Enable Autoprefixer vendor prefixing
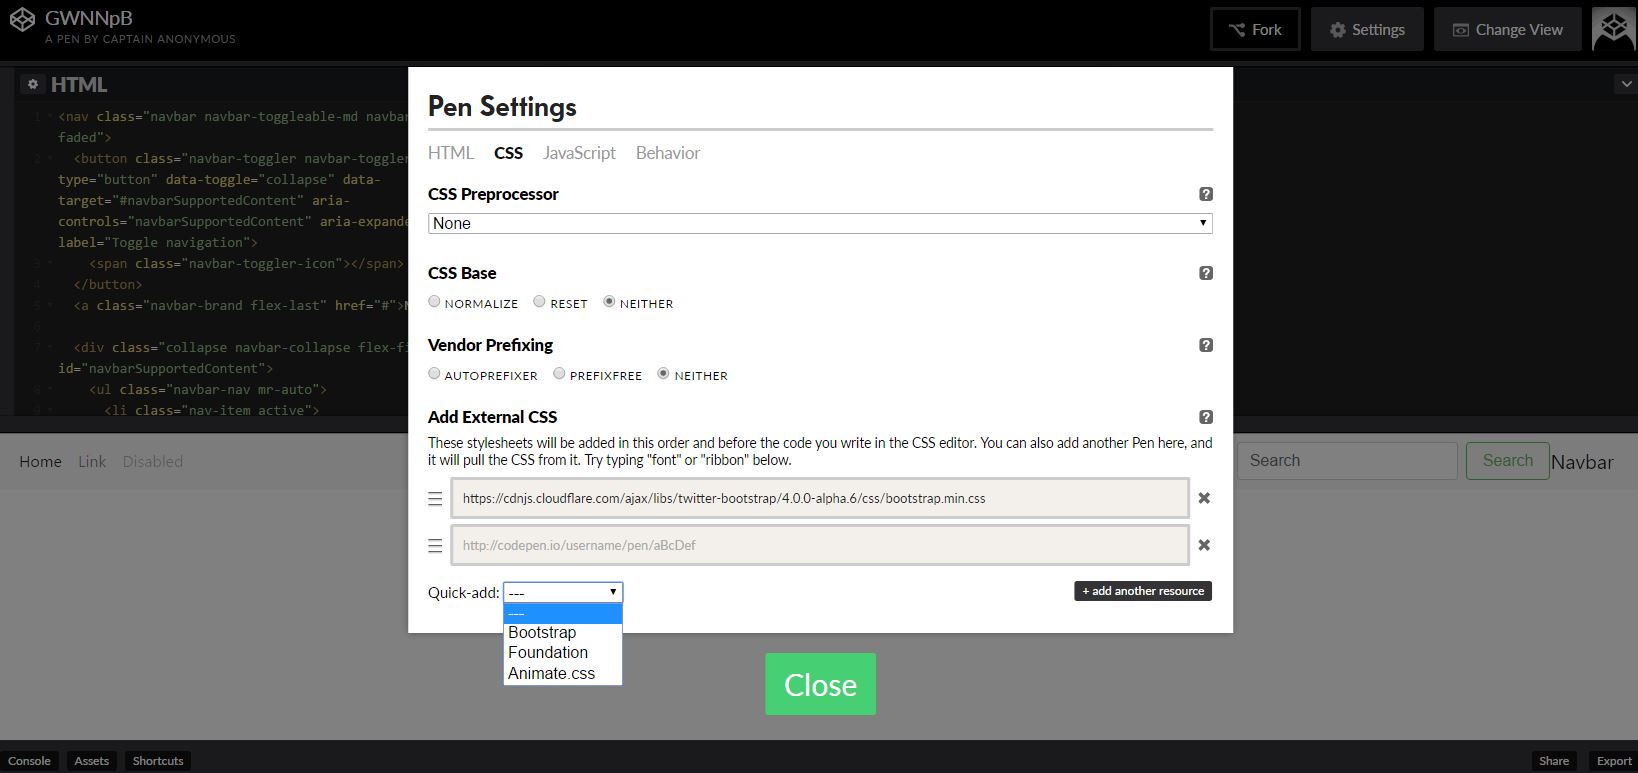The width and height of the screenshot is (1638, 773). pos(434,374)
